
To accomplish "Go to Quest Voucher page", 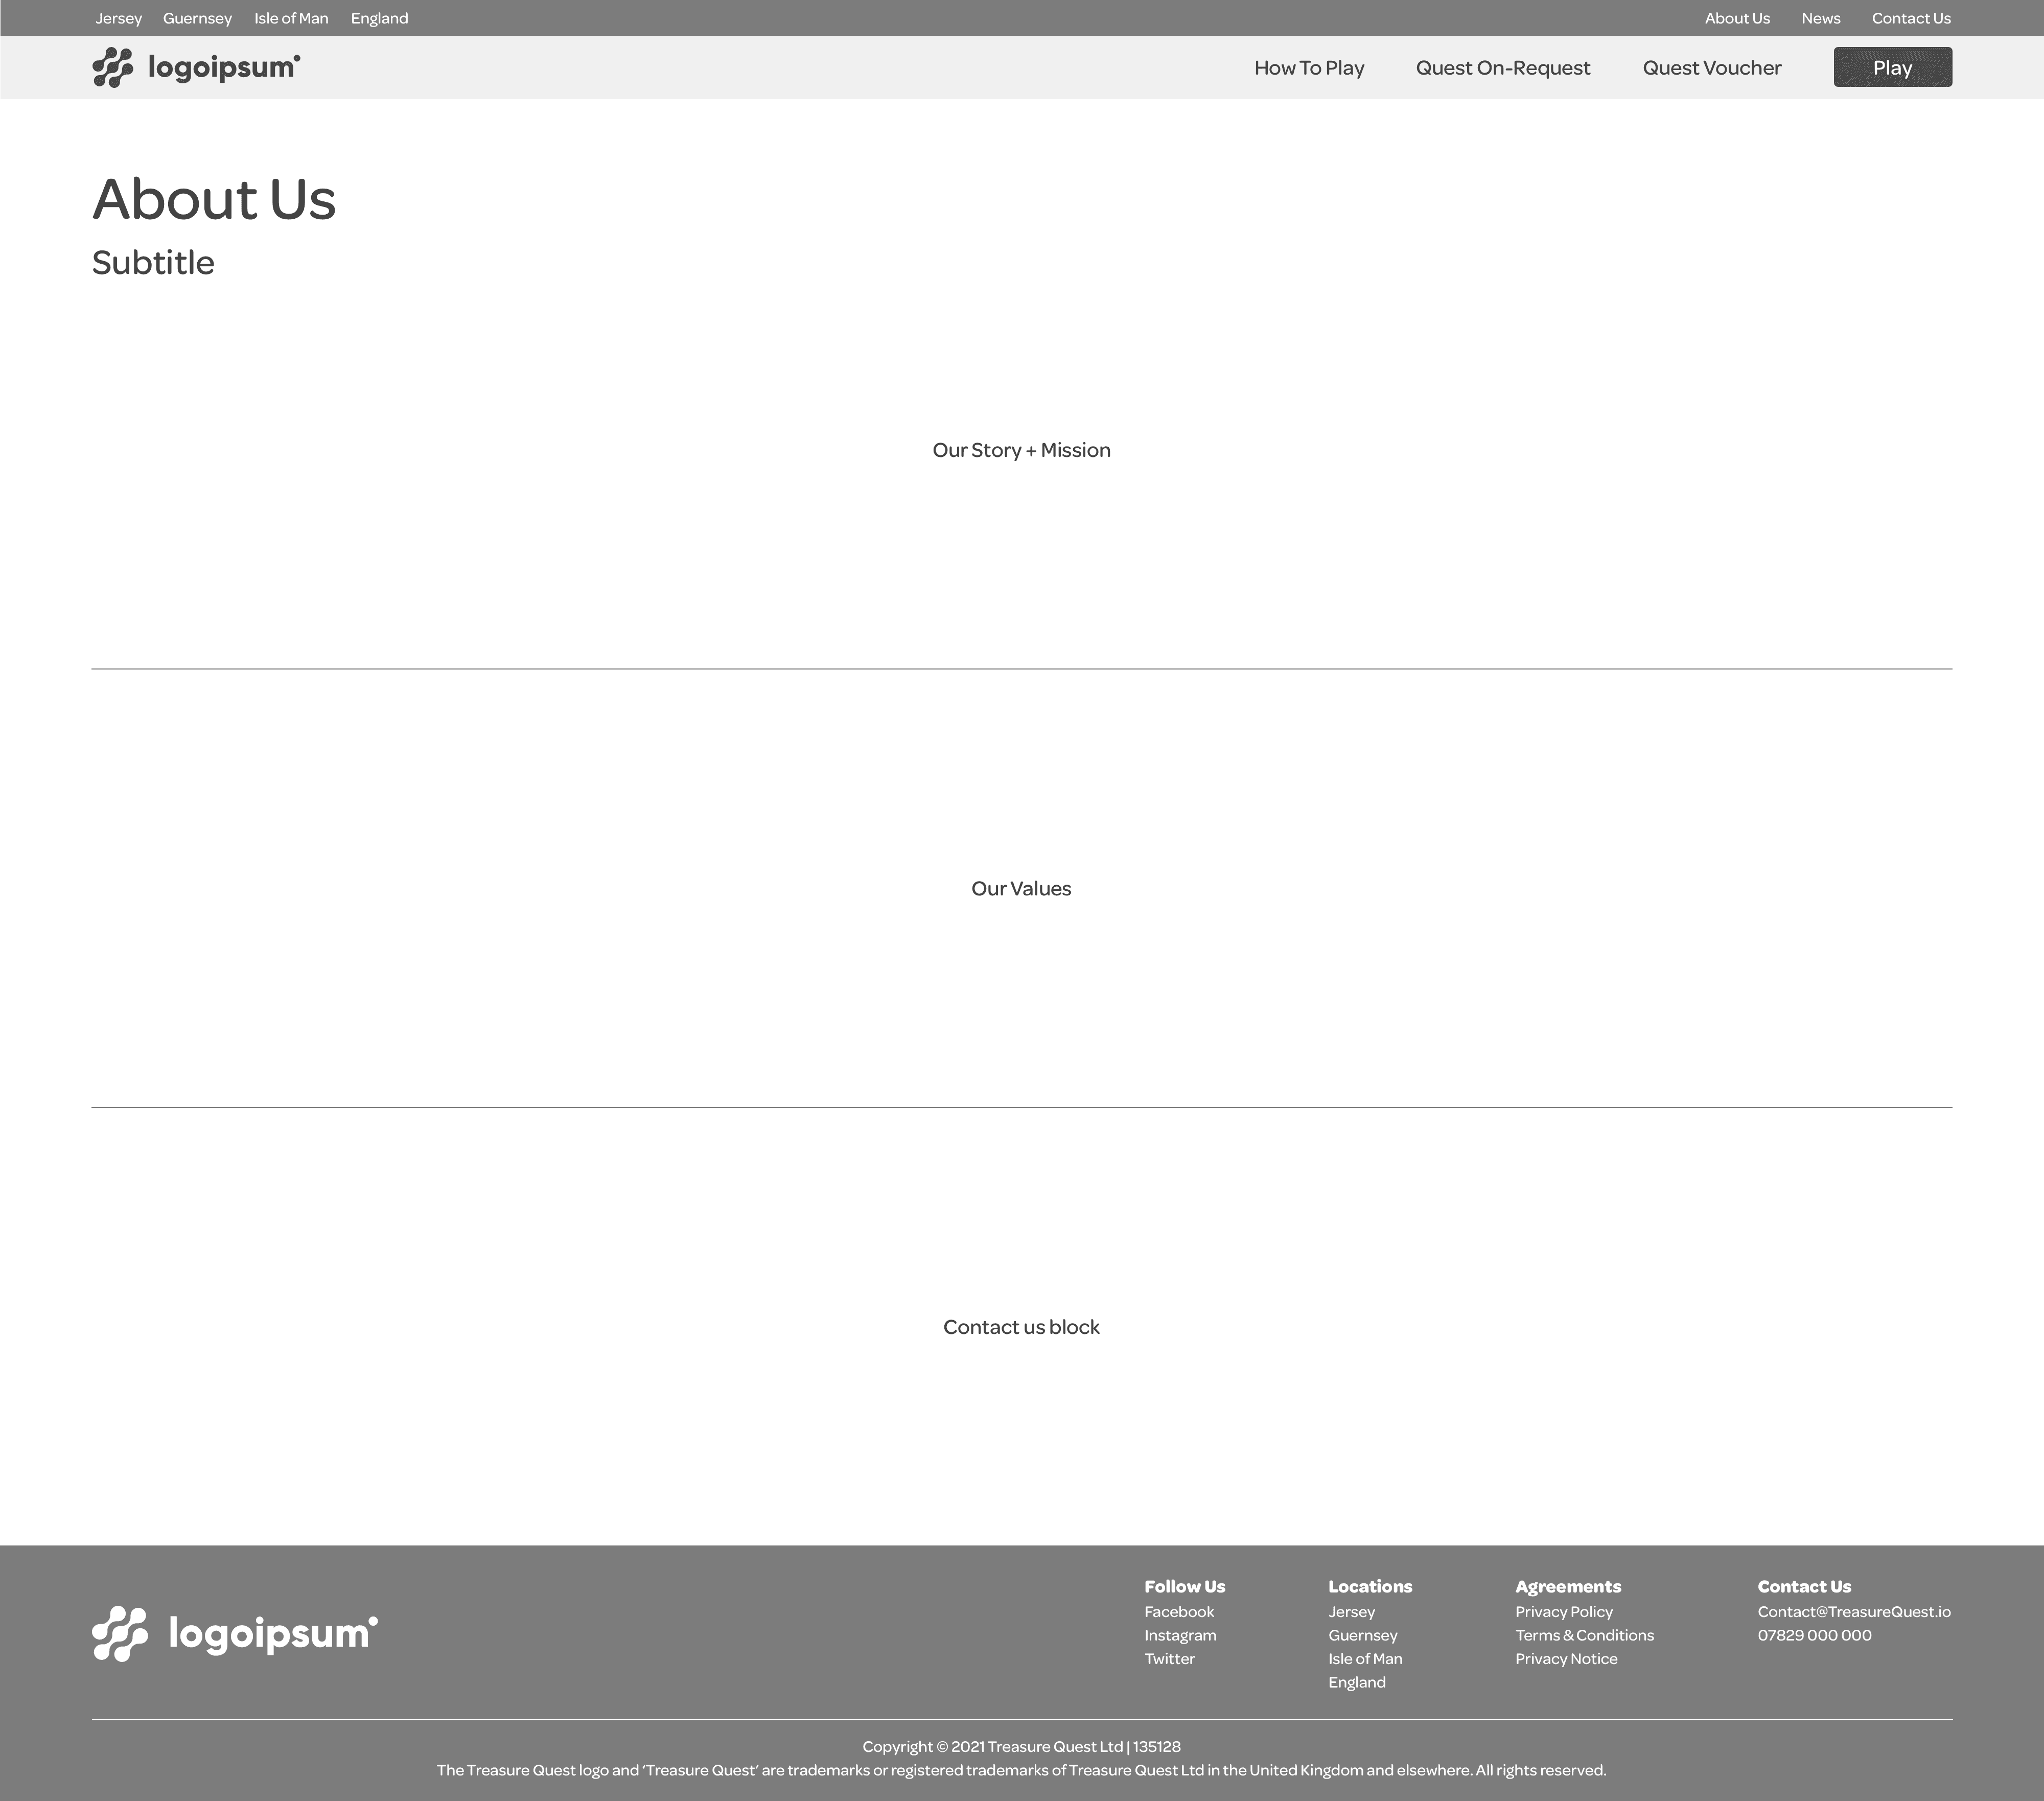I will coord(1711,68).
